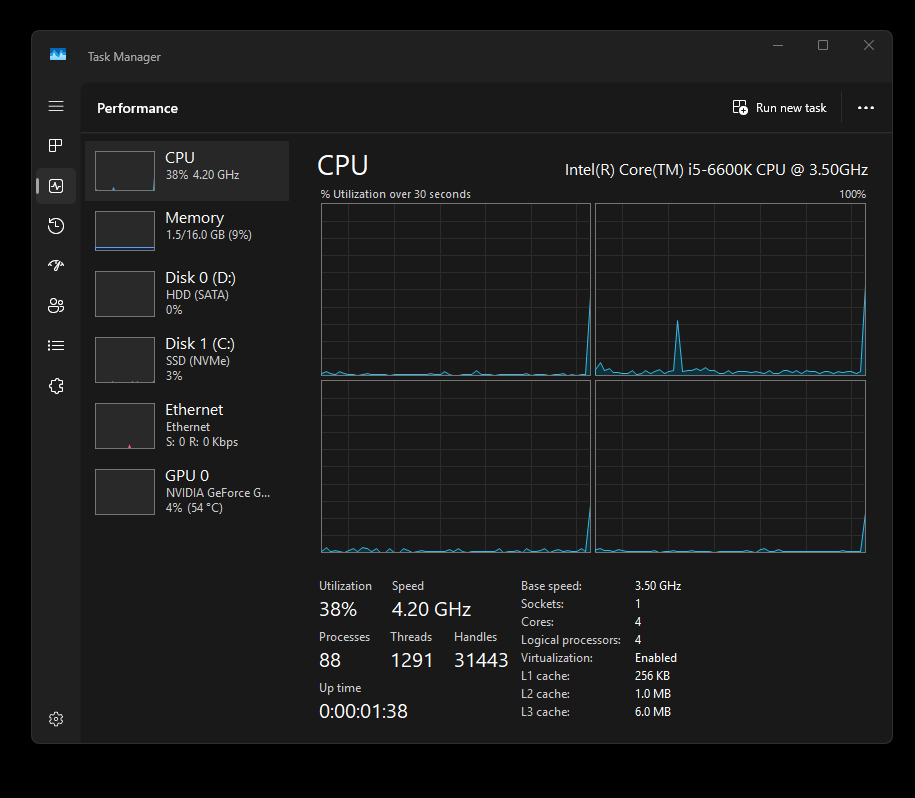The height and width of the screenshot is (798, 915).
Task: Click the handles count 31443
Action: [x=481, y=660]
